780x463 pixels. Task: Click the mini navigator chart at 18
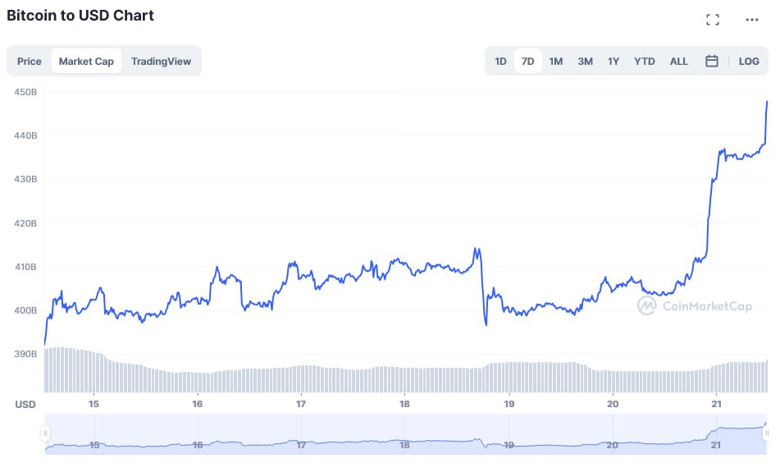point(404,438)
